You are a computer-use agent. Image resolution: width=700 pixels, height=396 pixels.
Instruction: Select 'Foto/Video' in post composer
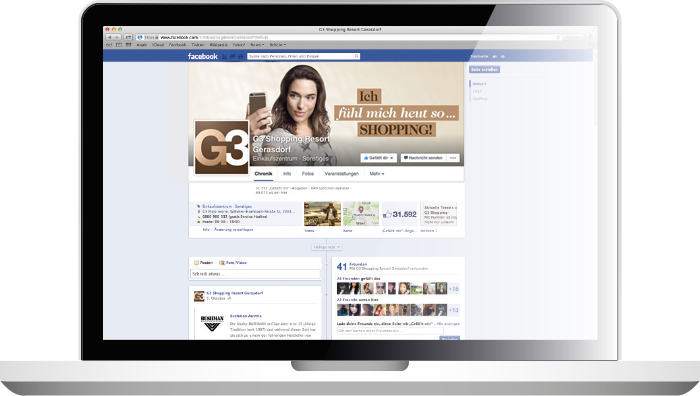[233, 263]
